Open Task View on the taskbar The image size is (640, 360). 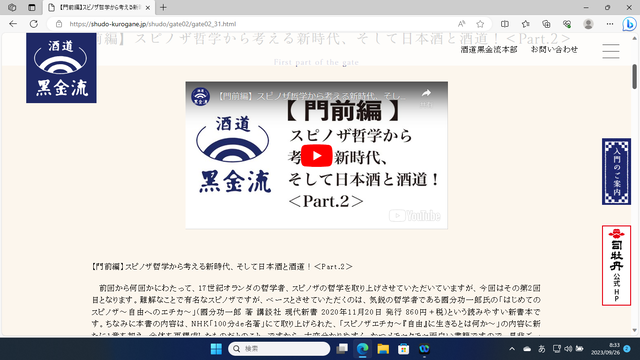click(342, 349)
